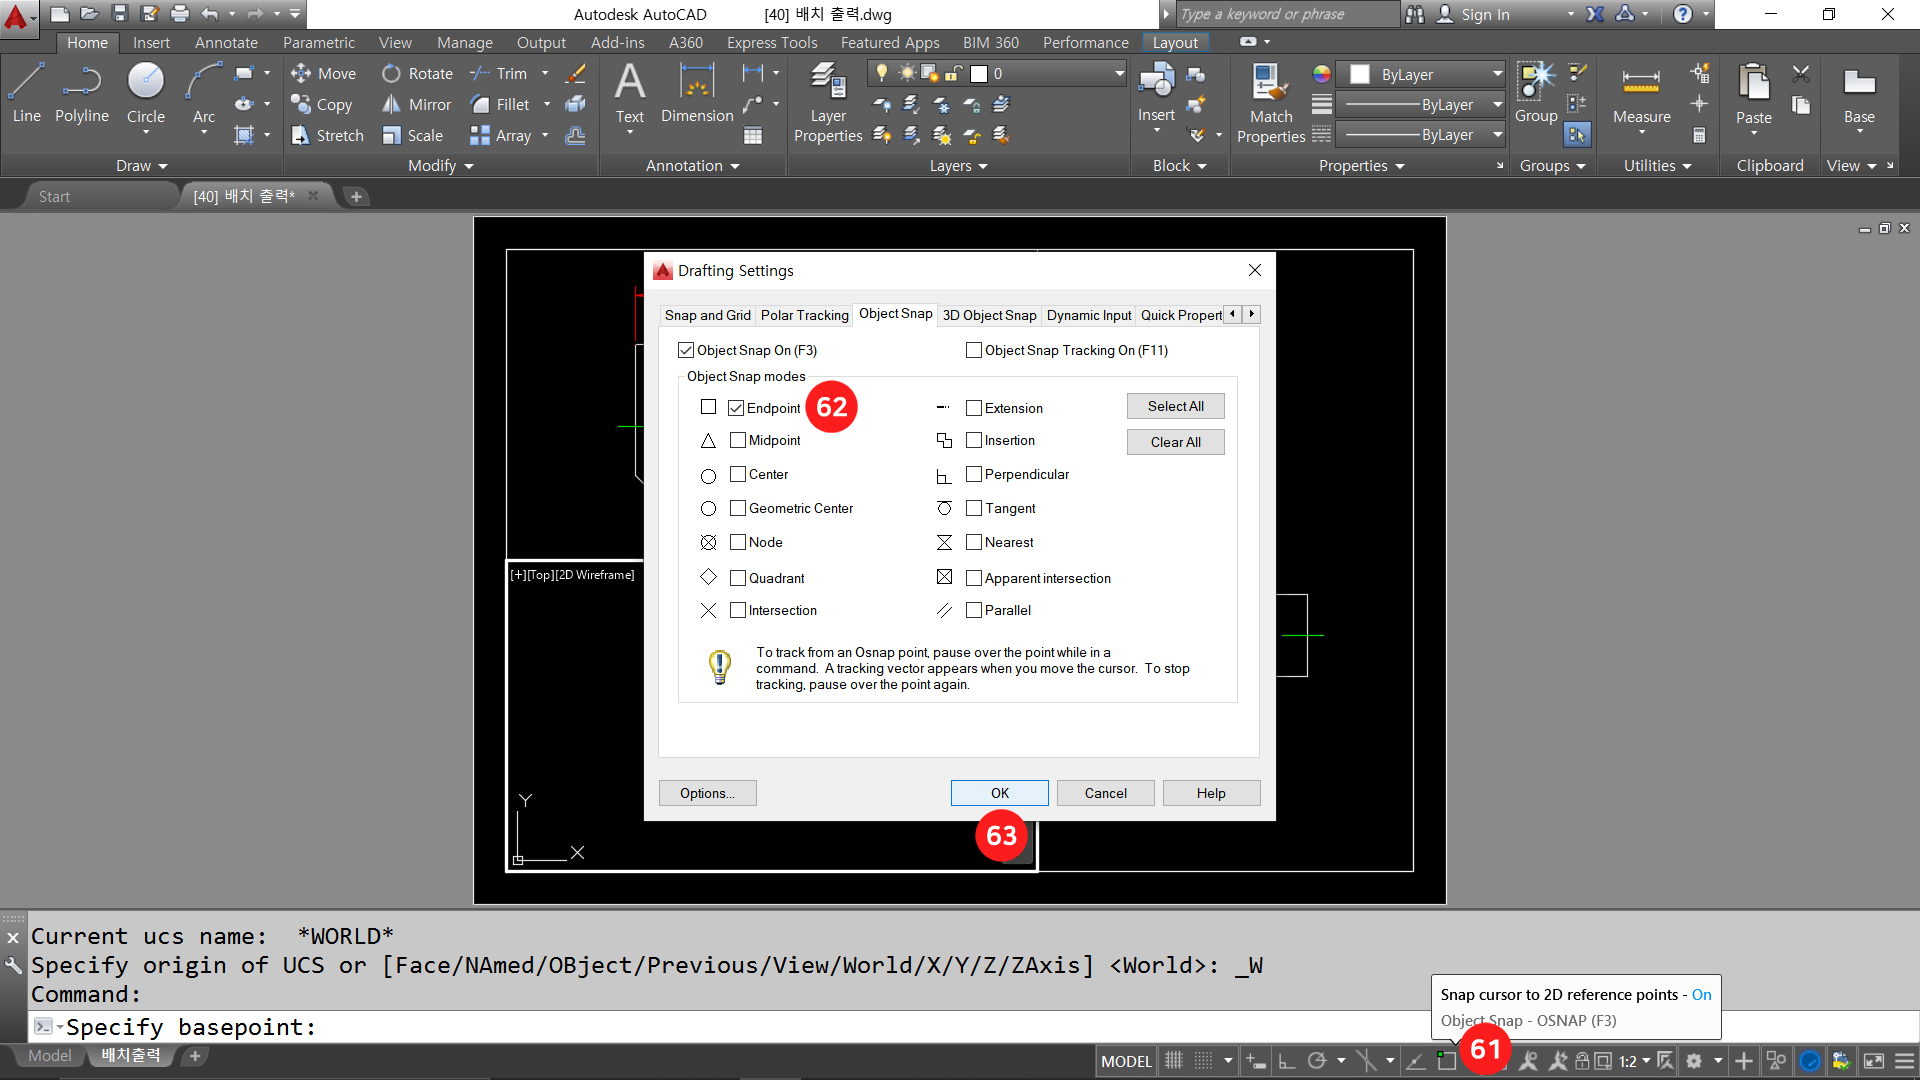Switch to Polar Tracking tab
1920x1080 pixels.
click(x=804, y=315)
